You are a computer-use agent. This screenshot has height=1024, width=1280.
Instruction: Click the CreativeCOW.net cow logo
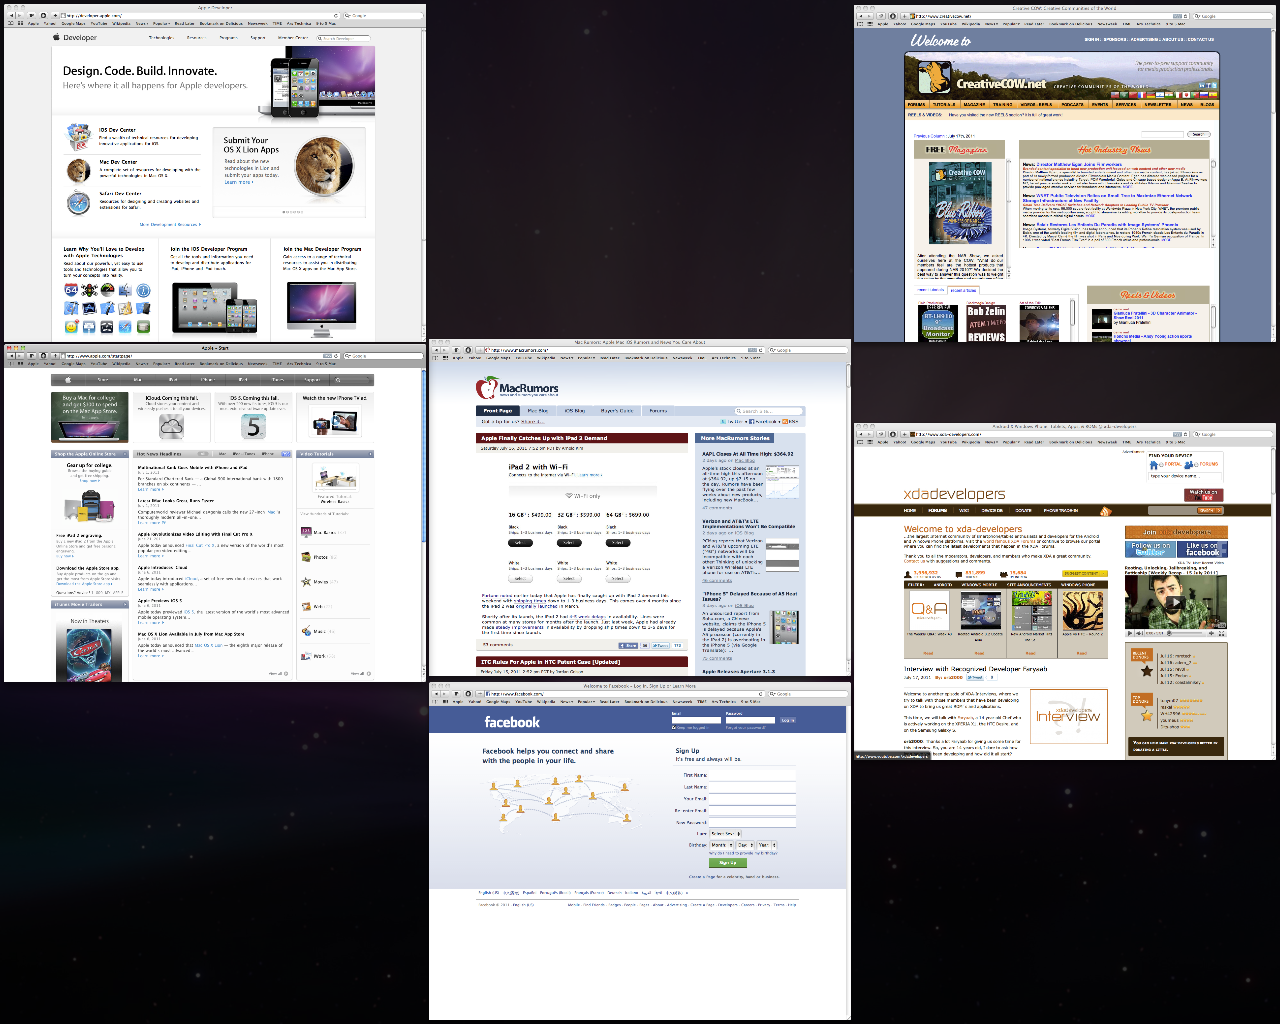tap(934, 77)
